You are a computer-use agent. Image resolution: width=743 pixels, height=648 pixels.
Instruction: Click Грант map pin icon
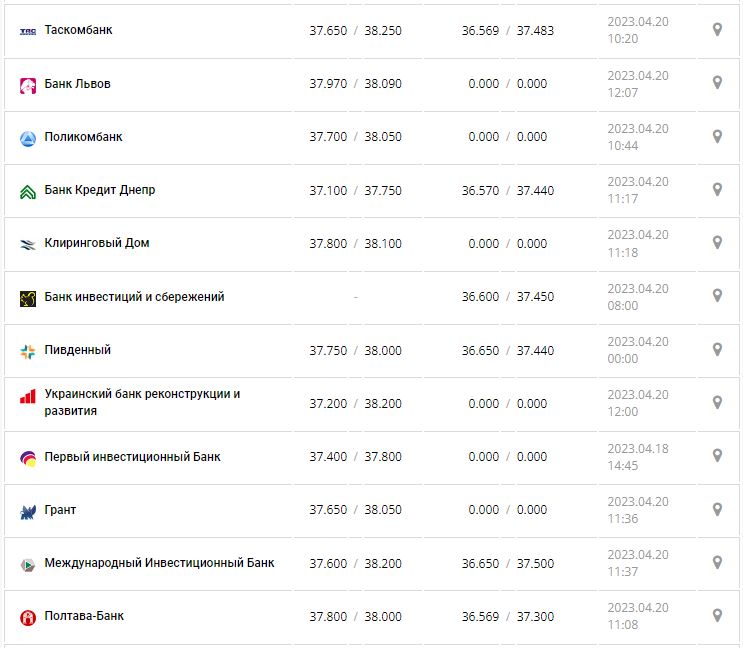pos(717,510)
